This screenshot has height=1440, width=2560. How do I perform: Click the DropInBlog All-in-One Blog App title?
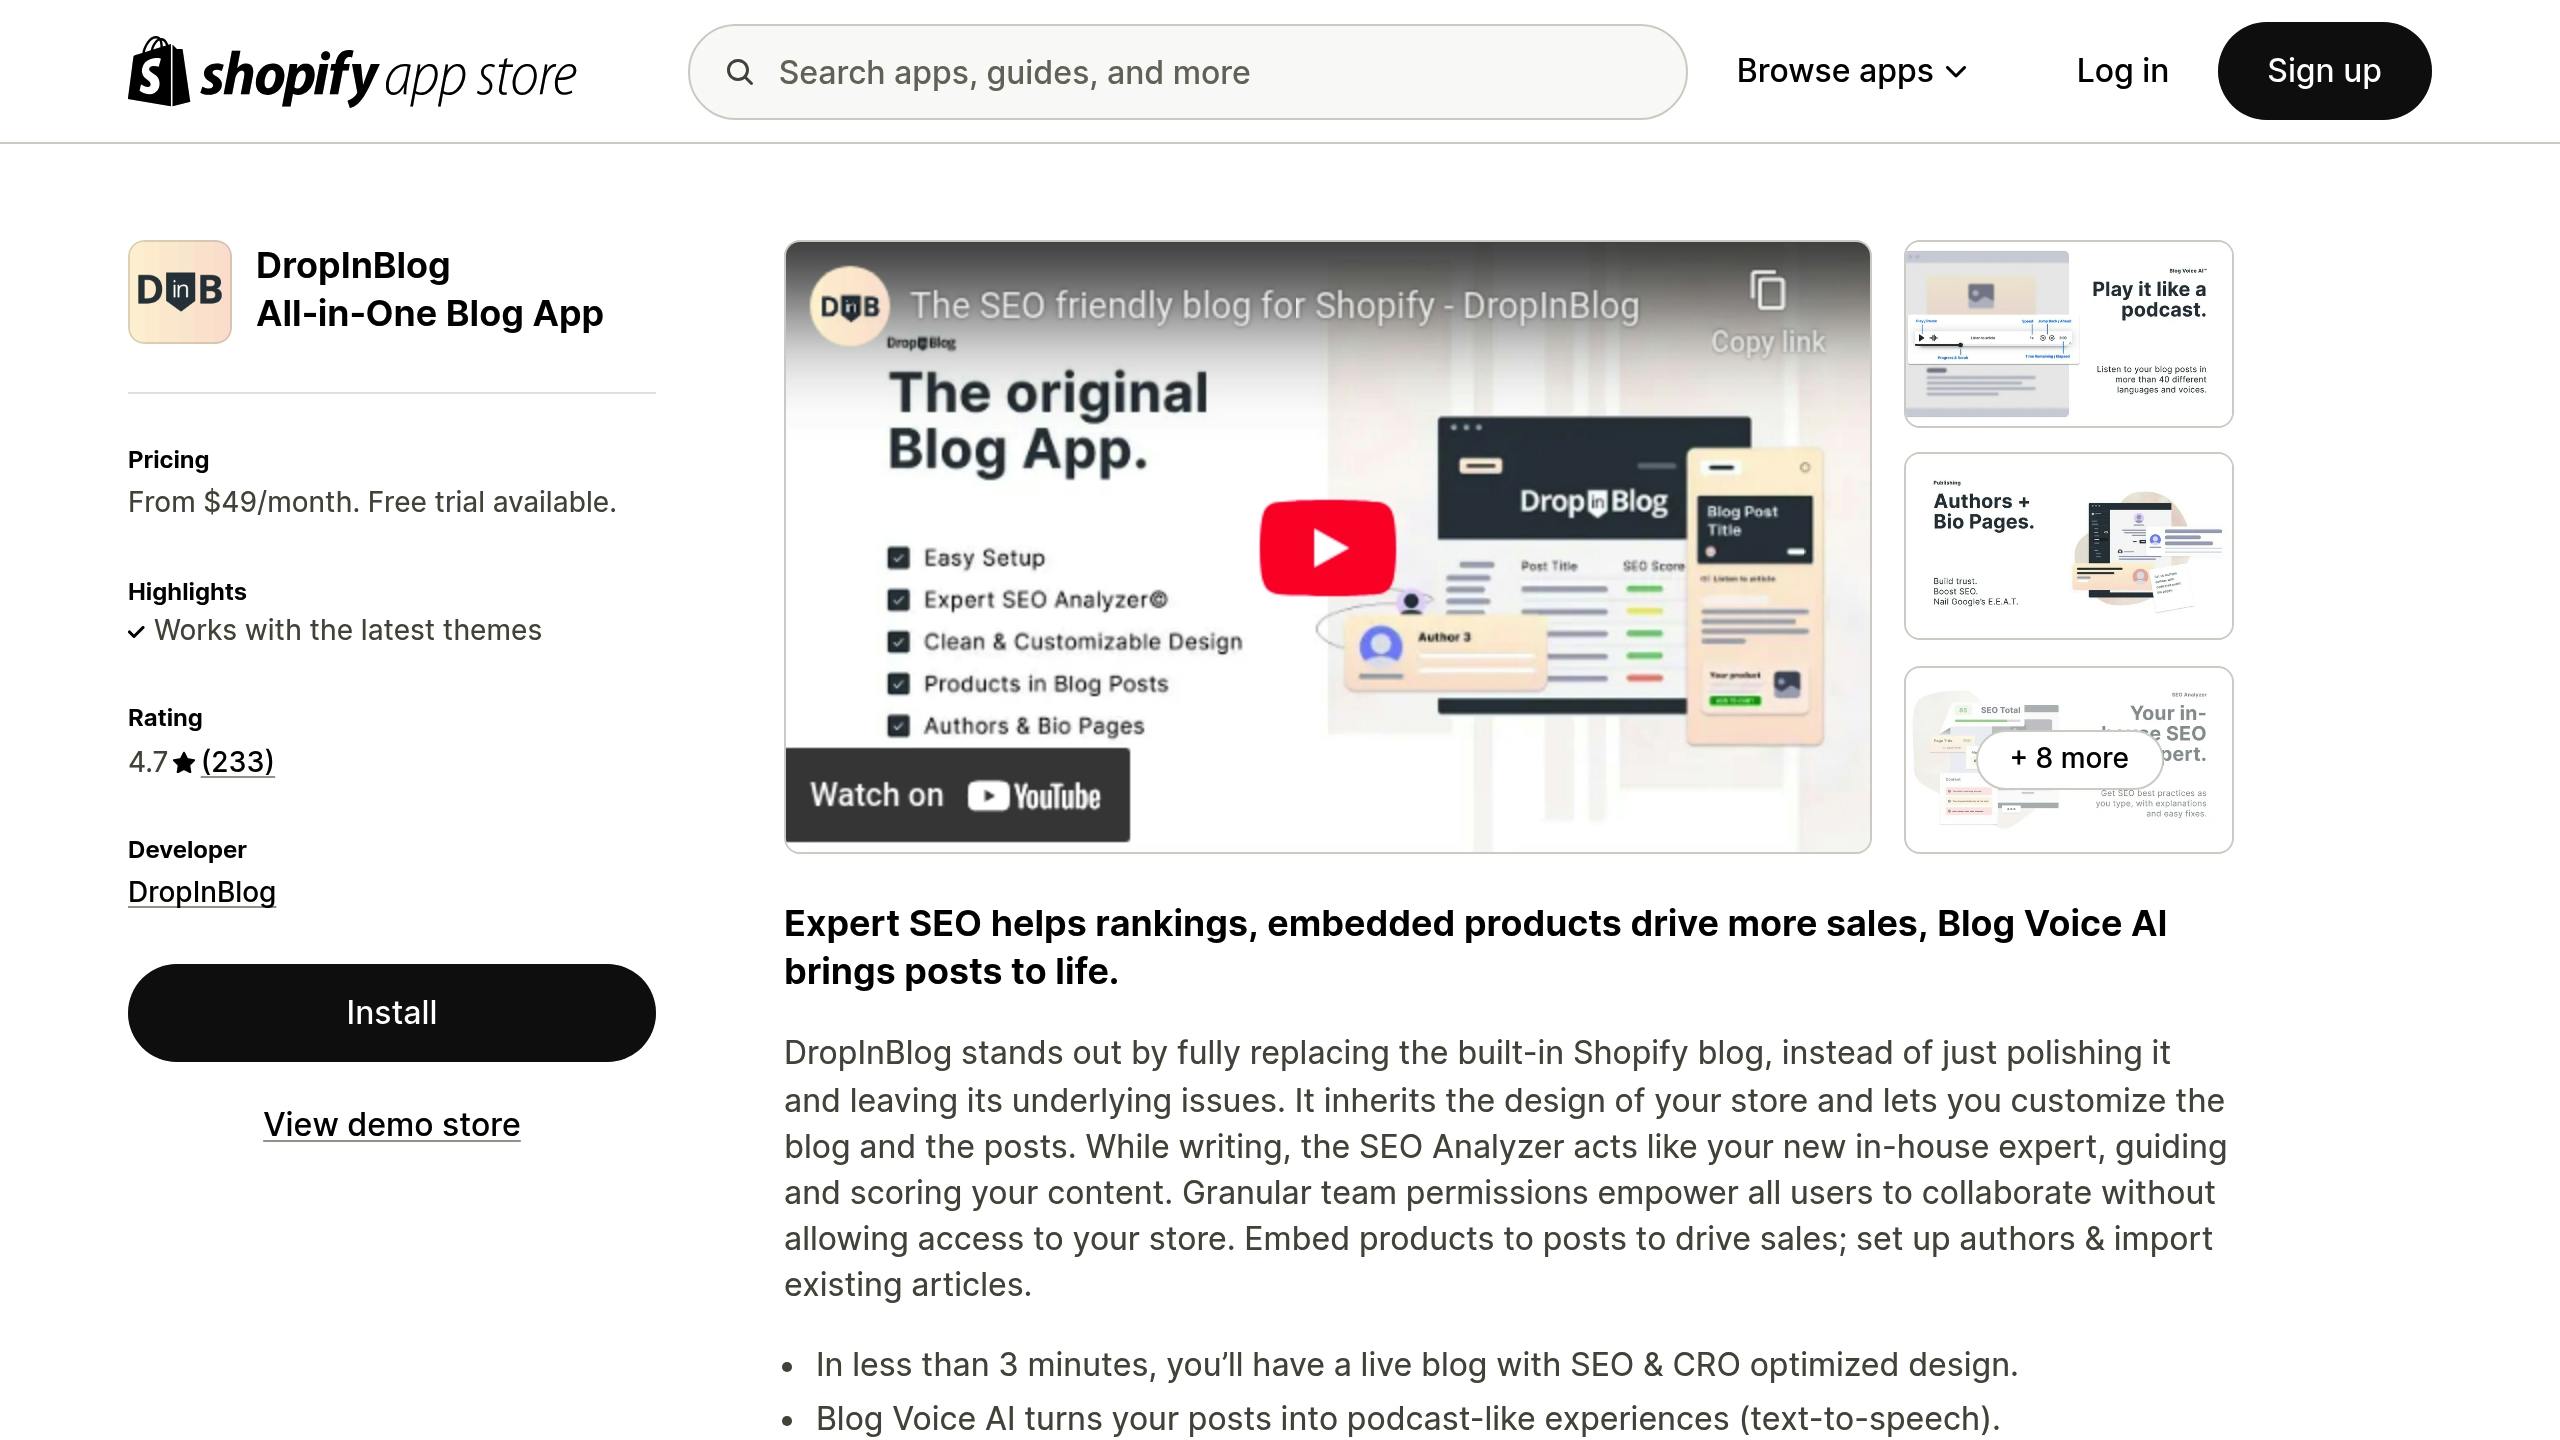(x=430, y=290)
